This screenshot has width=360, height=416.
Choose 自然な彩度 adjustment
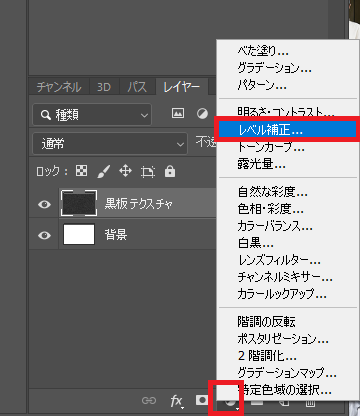(272, 192)
